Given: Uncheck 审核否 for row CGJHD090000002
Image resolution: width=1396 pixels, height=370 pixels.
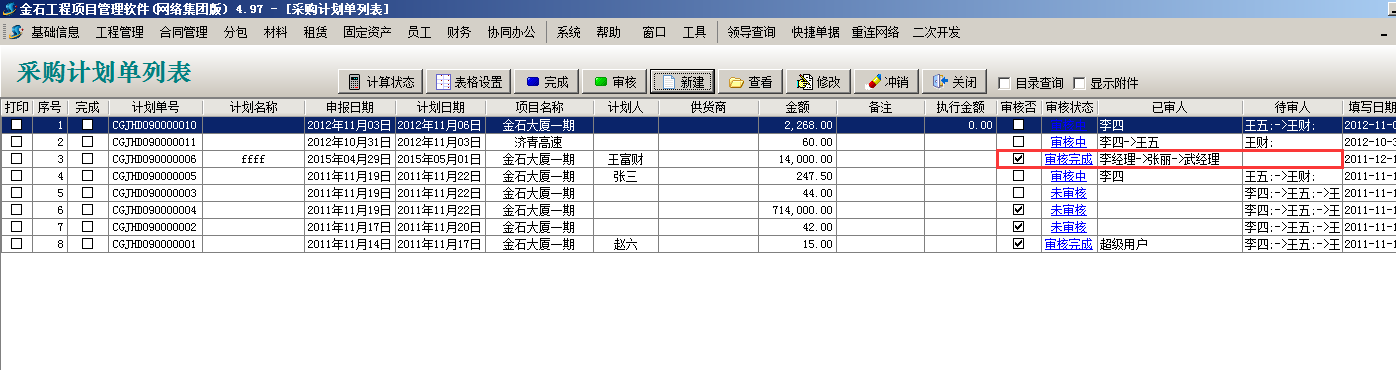Looking at the screenshot, I should click(1018, 226).
